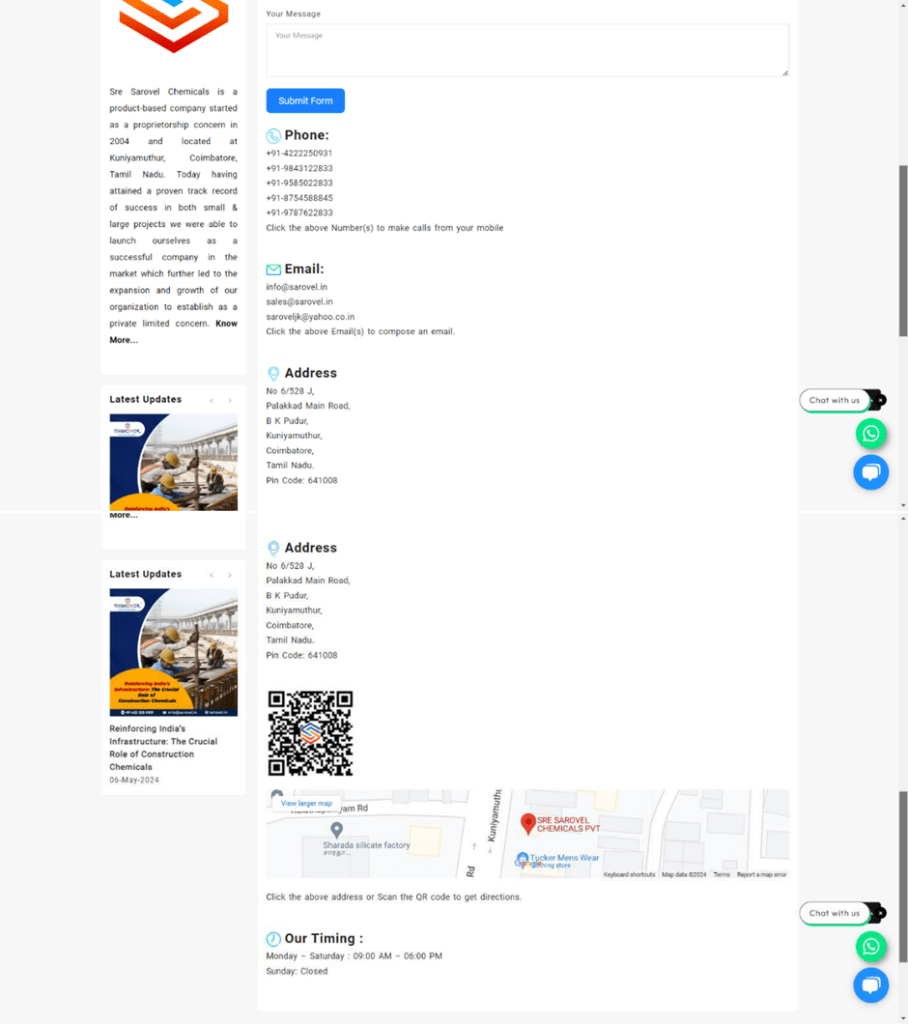The image size is (908, 1024).
Task: Click the red Sre Sarovel Chemicals map pin
Action: [x=528, y=824]
